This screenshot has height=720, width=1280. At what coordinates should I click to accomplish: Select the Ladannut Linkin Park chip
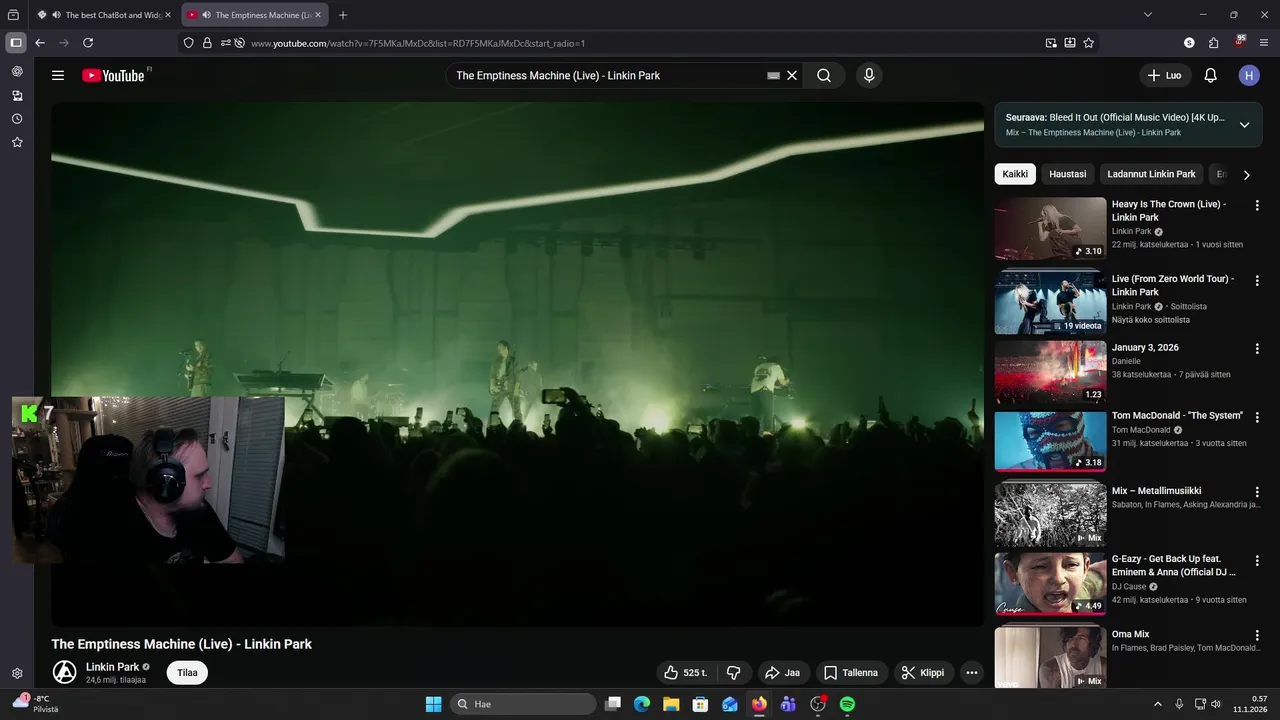tap(1151, 174)
